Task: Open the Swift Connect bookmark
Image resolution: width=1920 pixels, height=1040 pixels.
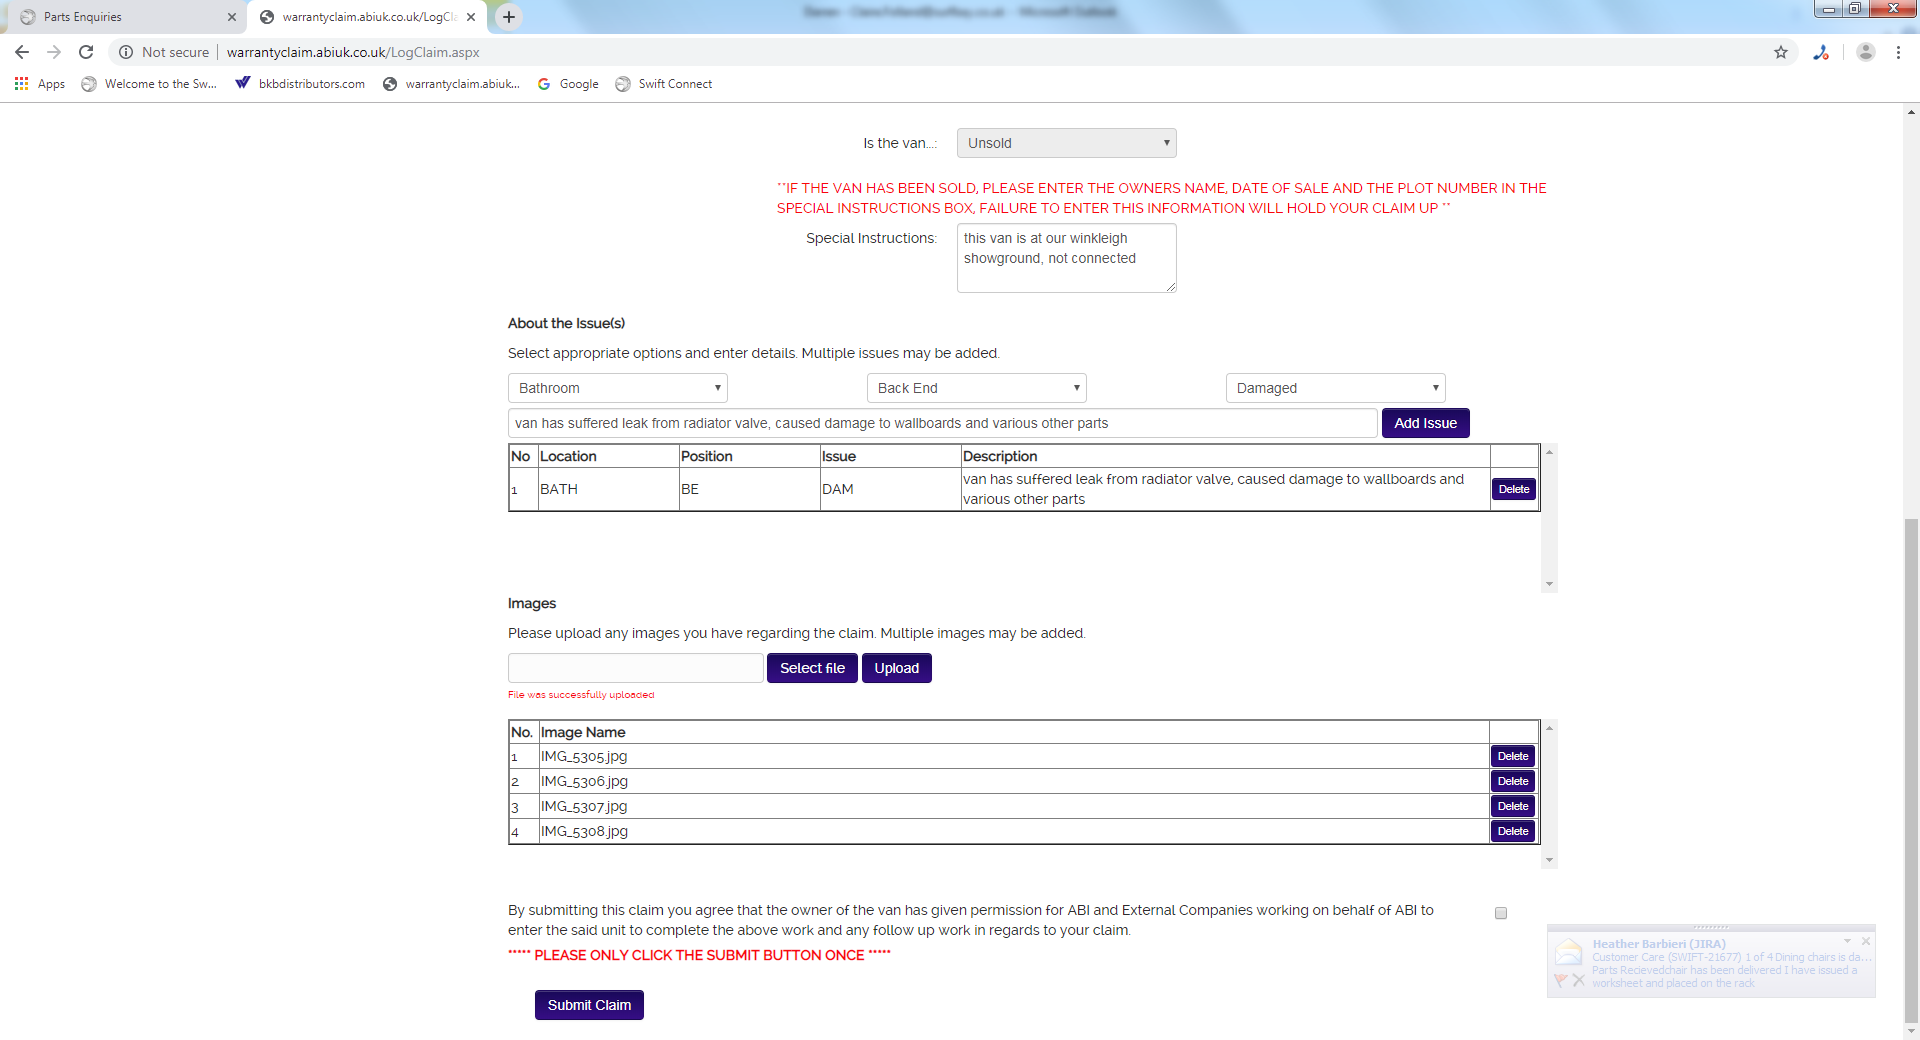Action: point(664,84)
